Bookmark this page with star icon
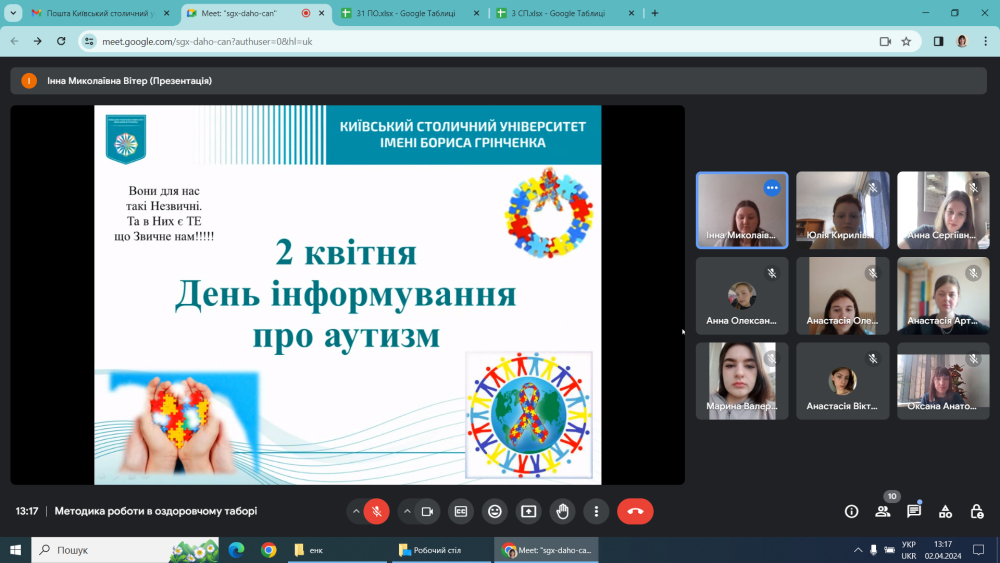The width and height of the screenshot is (1000, 563). point(906,41)
